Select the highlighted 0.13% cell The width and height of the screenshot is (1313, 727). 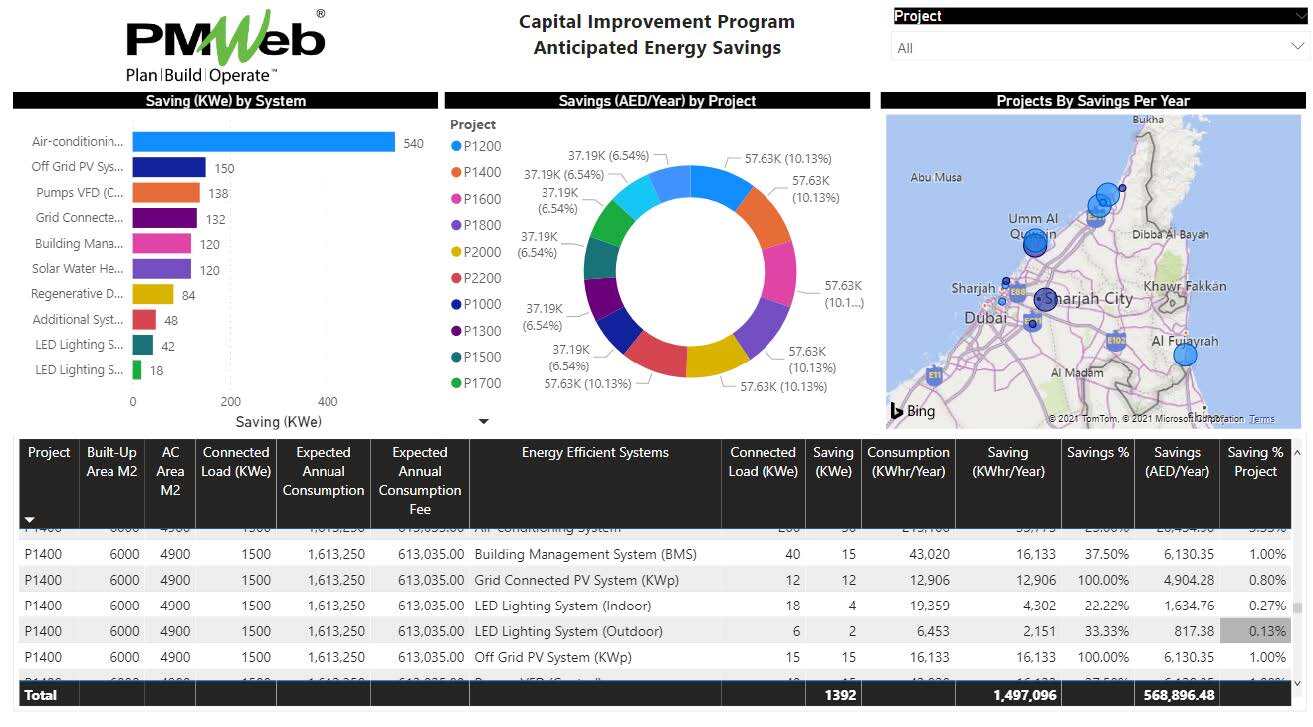pos(1254,632)
